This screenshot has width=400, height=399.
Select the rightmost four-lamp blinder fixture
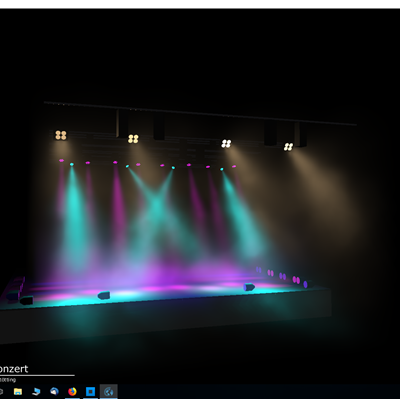288,147
